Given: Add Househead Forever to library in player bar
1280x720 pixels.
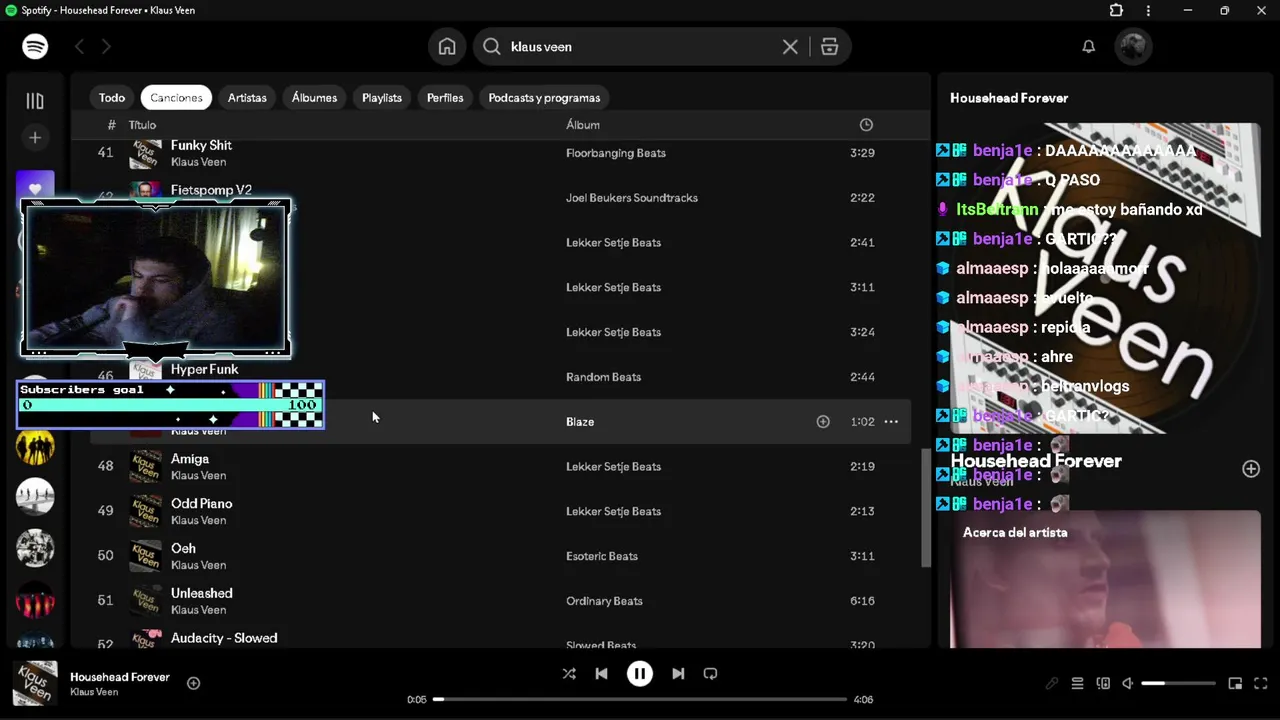Looking at the screenshot, I should point(194,683).
